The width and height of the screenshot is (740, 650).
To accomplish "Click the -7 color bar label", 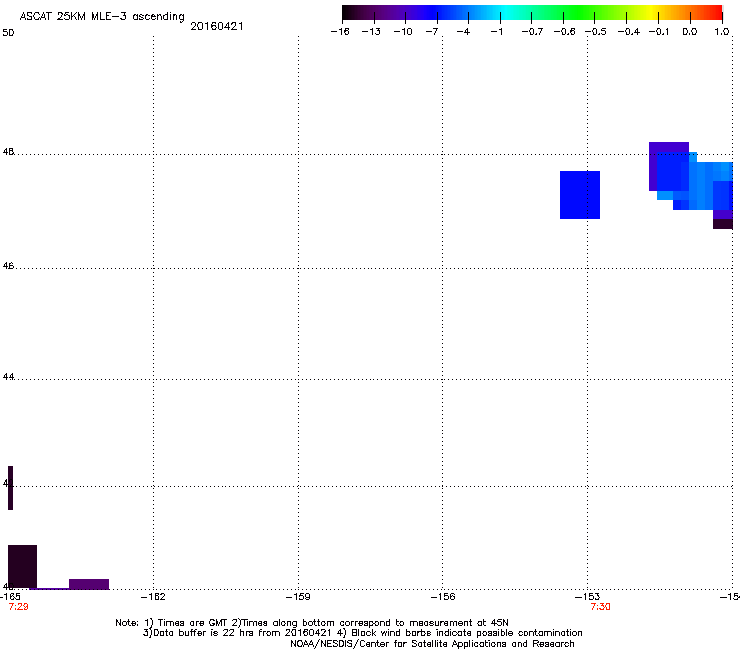I will point(432,32).
